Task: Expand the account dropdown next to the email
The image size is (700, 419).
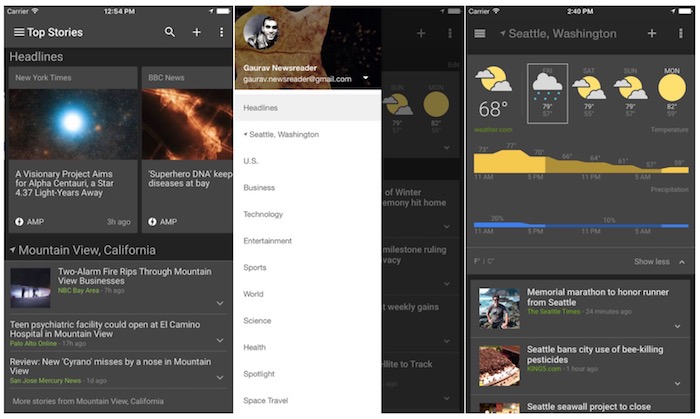Action: click(366, 78)
